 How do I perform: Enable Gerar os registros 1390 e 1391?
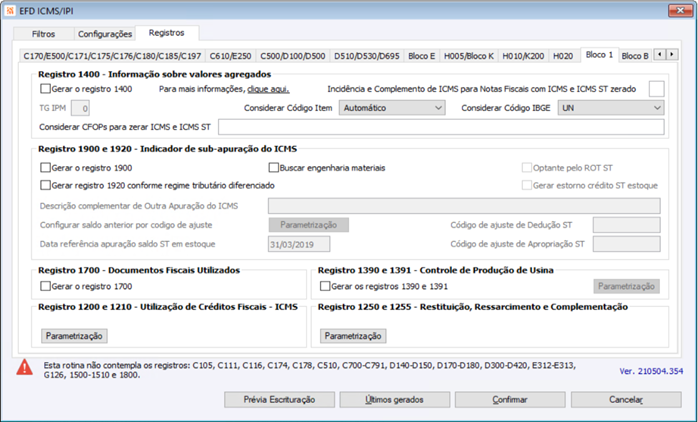tap(325, 286)
